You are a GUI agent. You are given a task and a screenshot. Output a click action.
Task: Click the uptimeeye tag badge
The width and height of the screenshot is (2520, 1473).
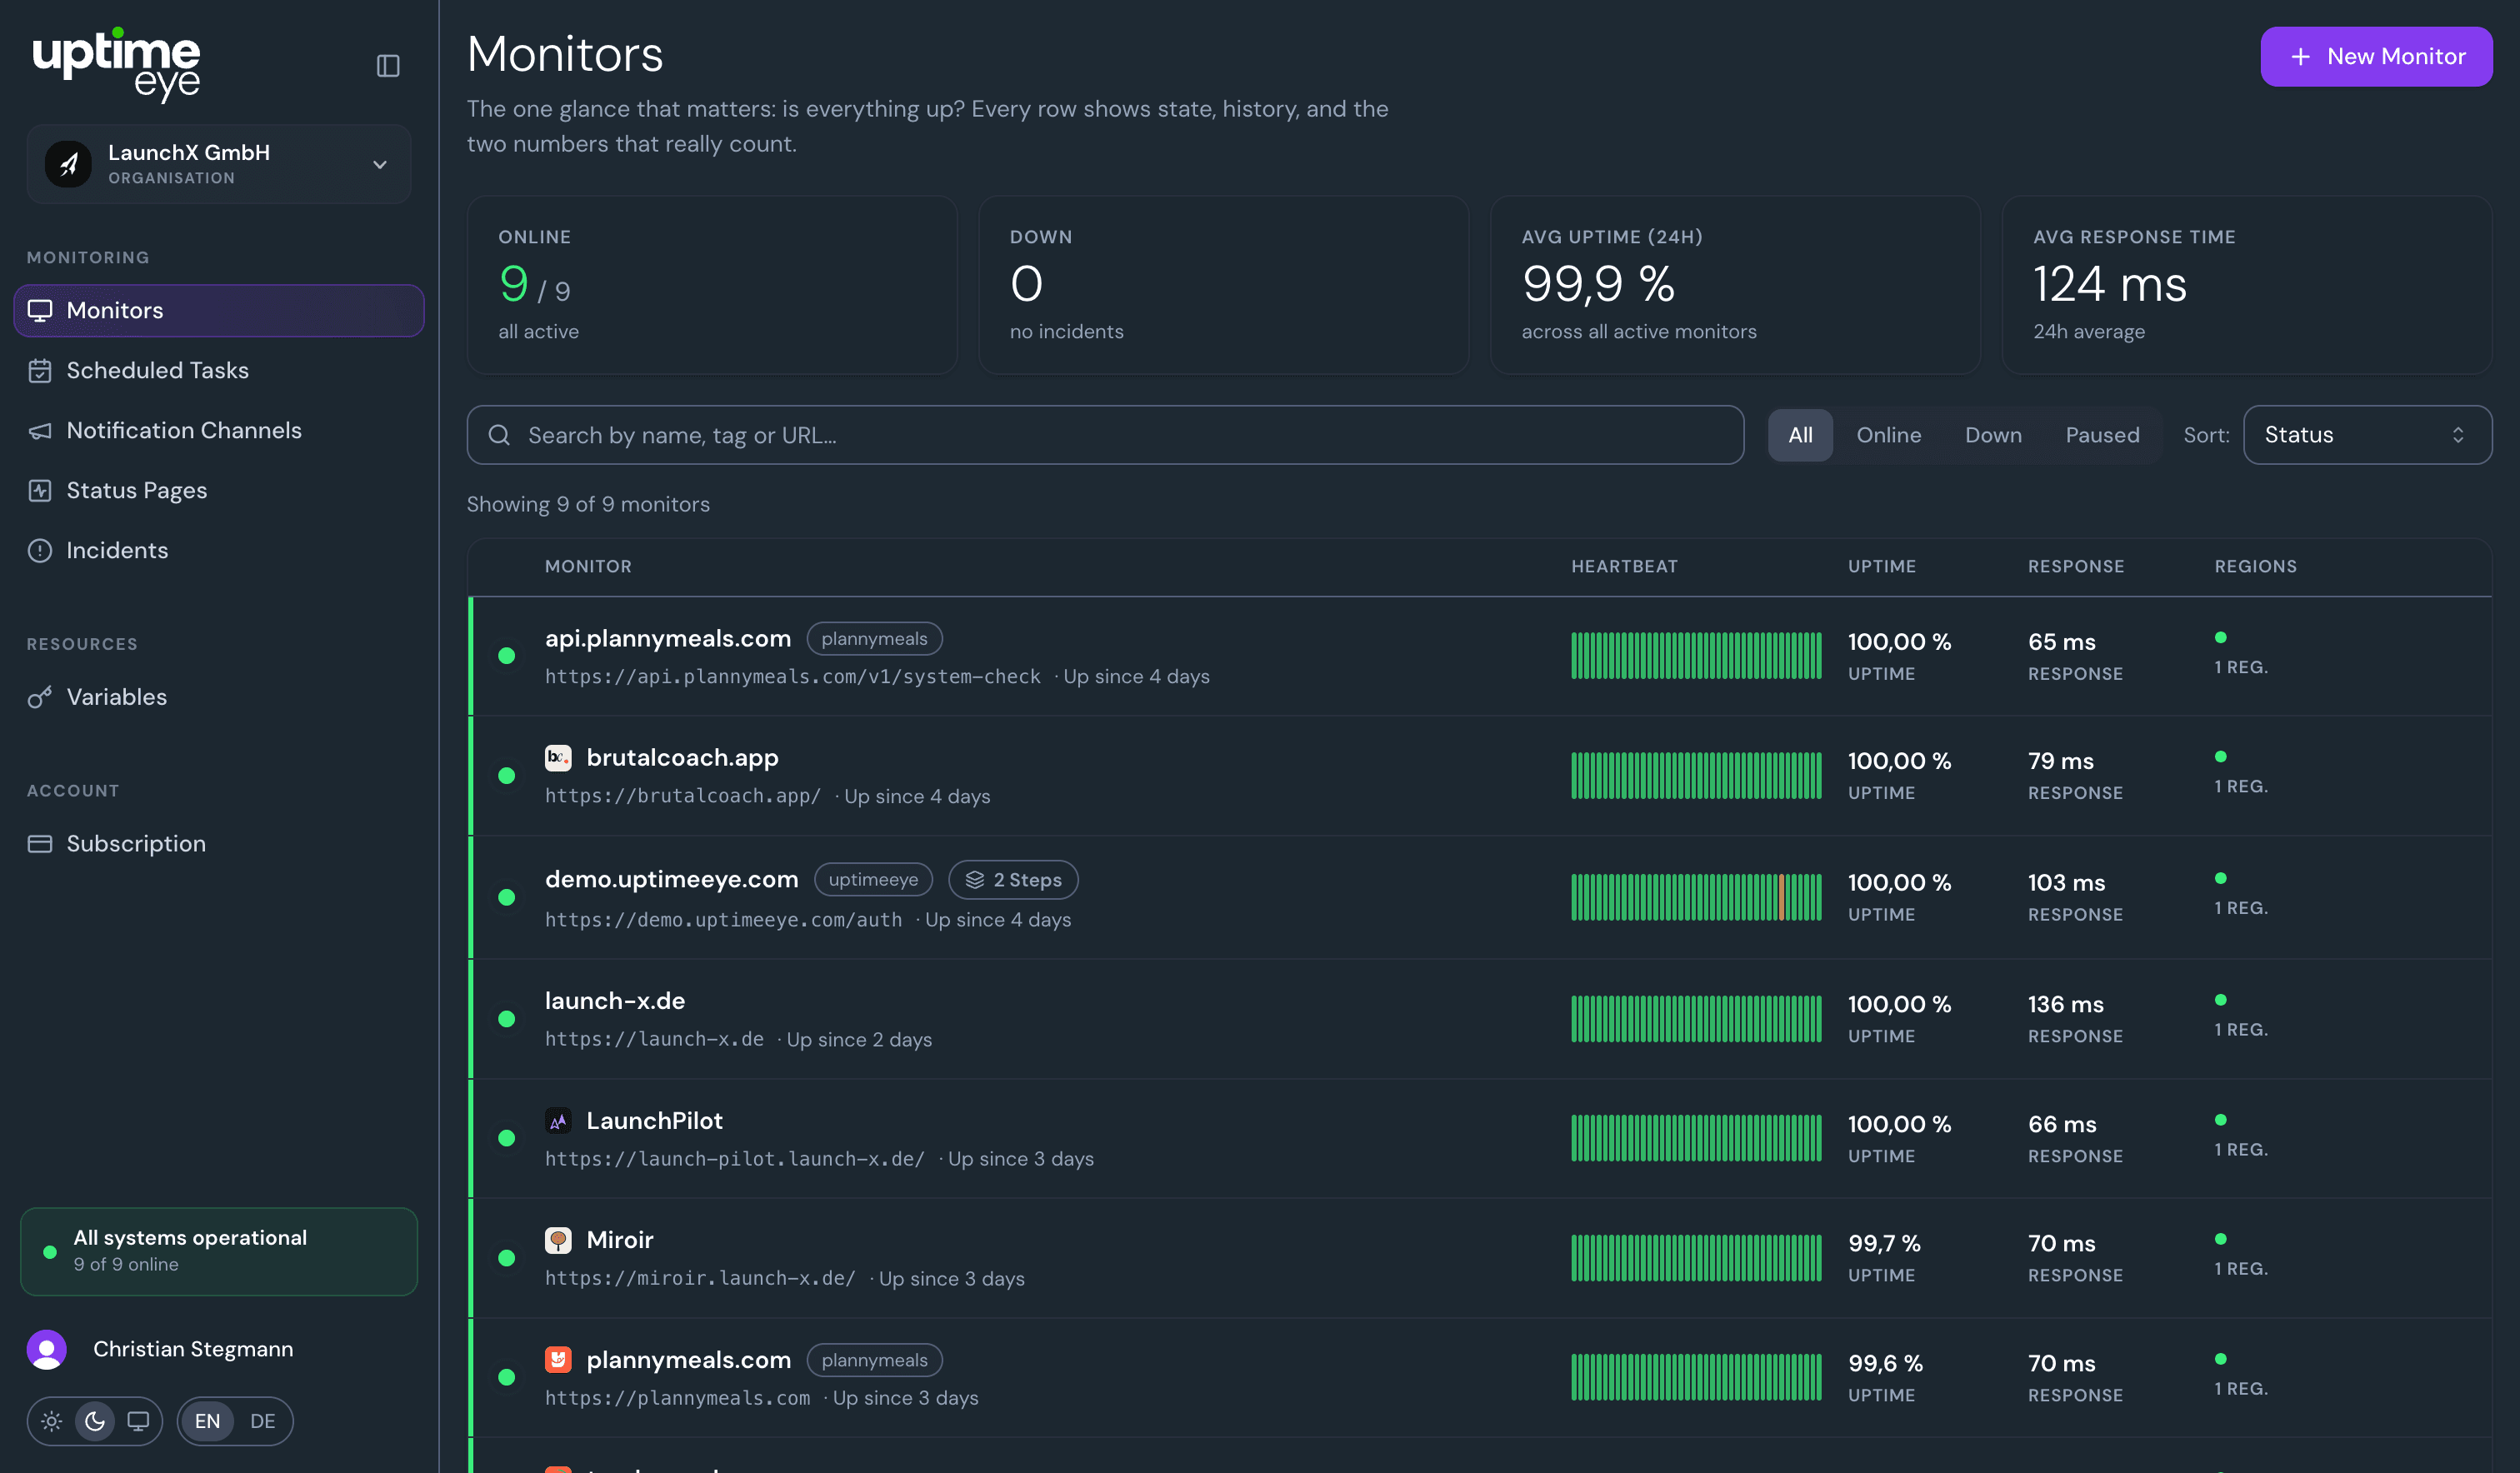[x=873, y=879]
